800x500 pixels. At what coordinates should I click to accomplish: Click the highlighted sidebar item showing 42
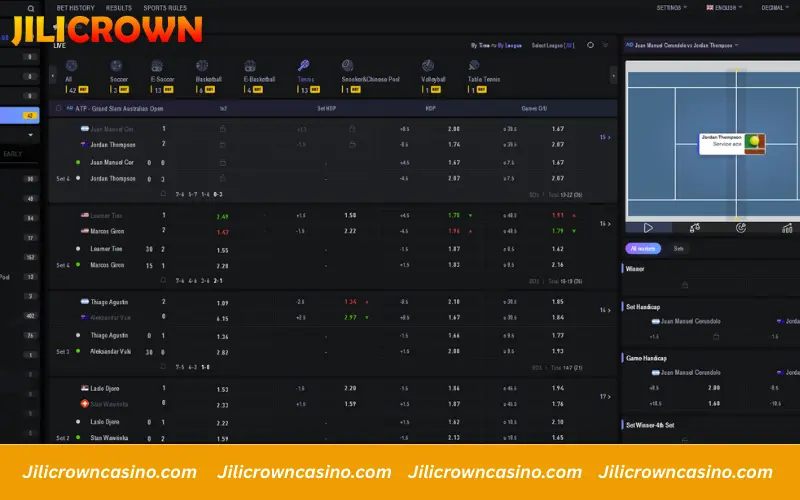point(19,115)
